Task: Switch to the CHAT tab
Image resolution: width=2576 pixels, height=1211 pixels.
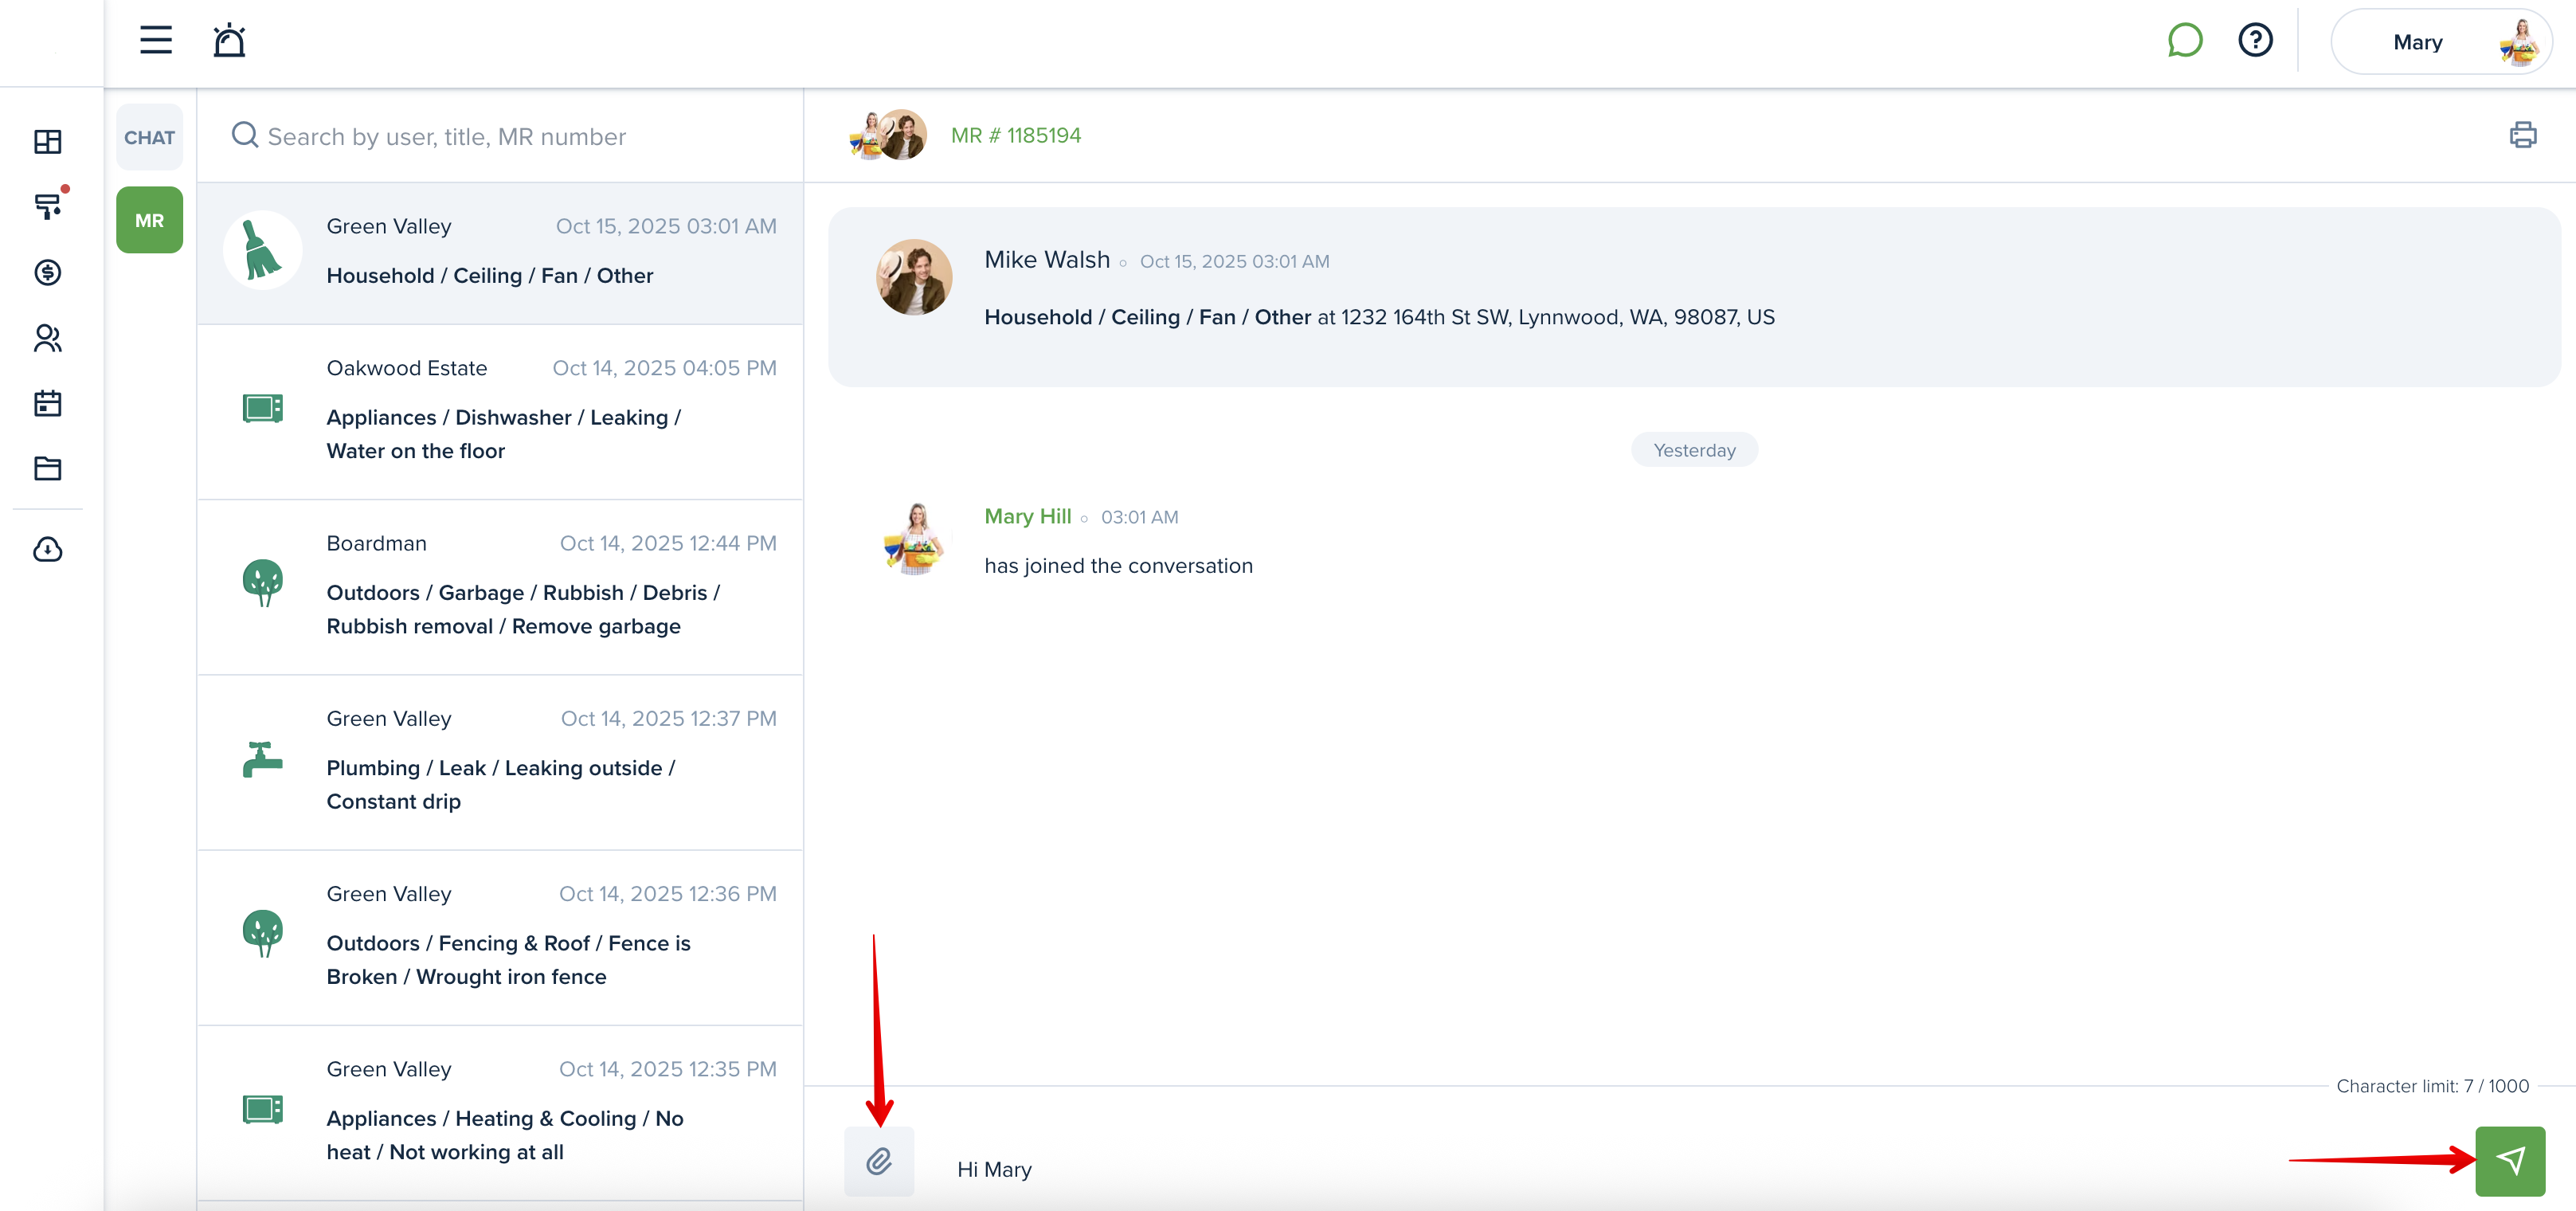Action: (x=149, y=137)
